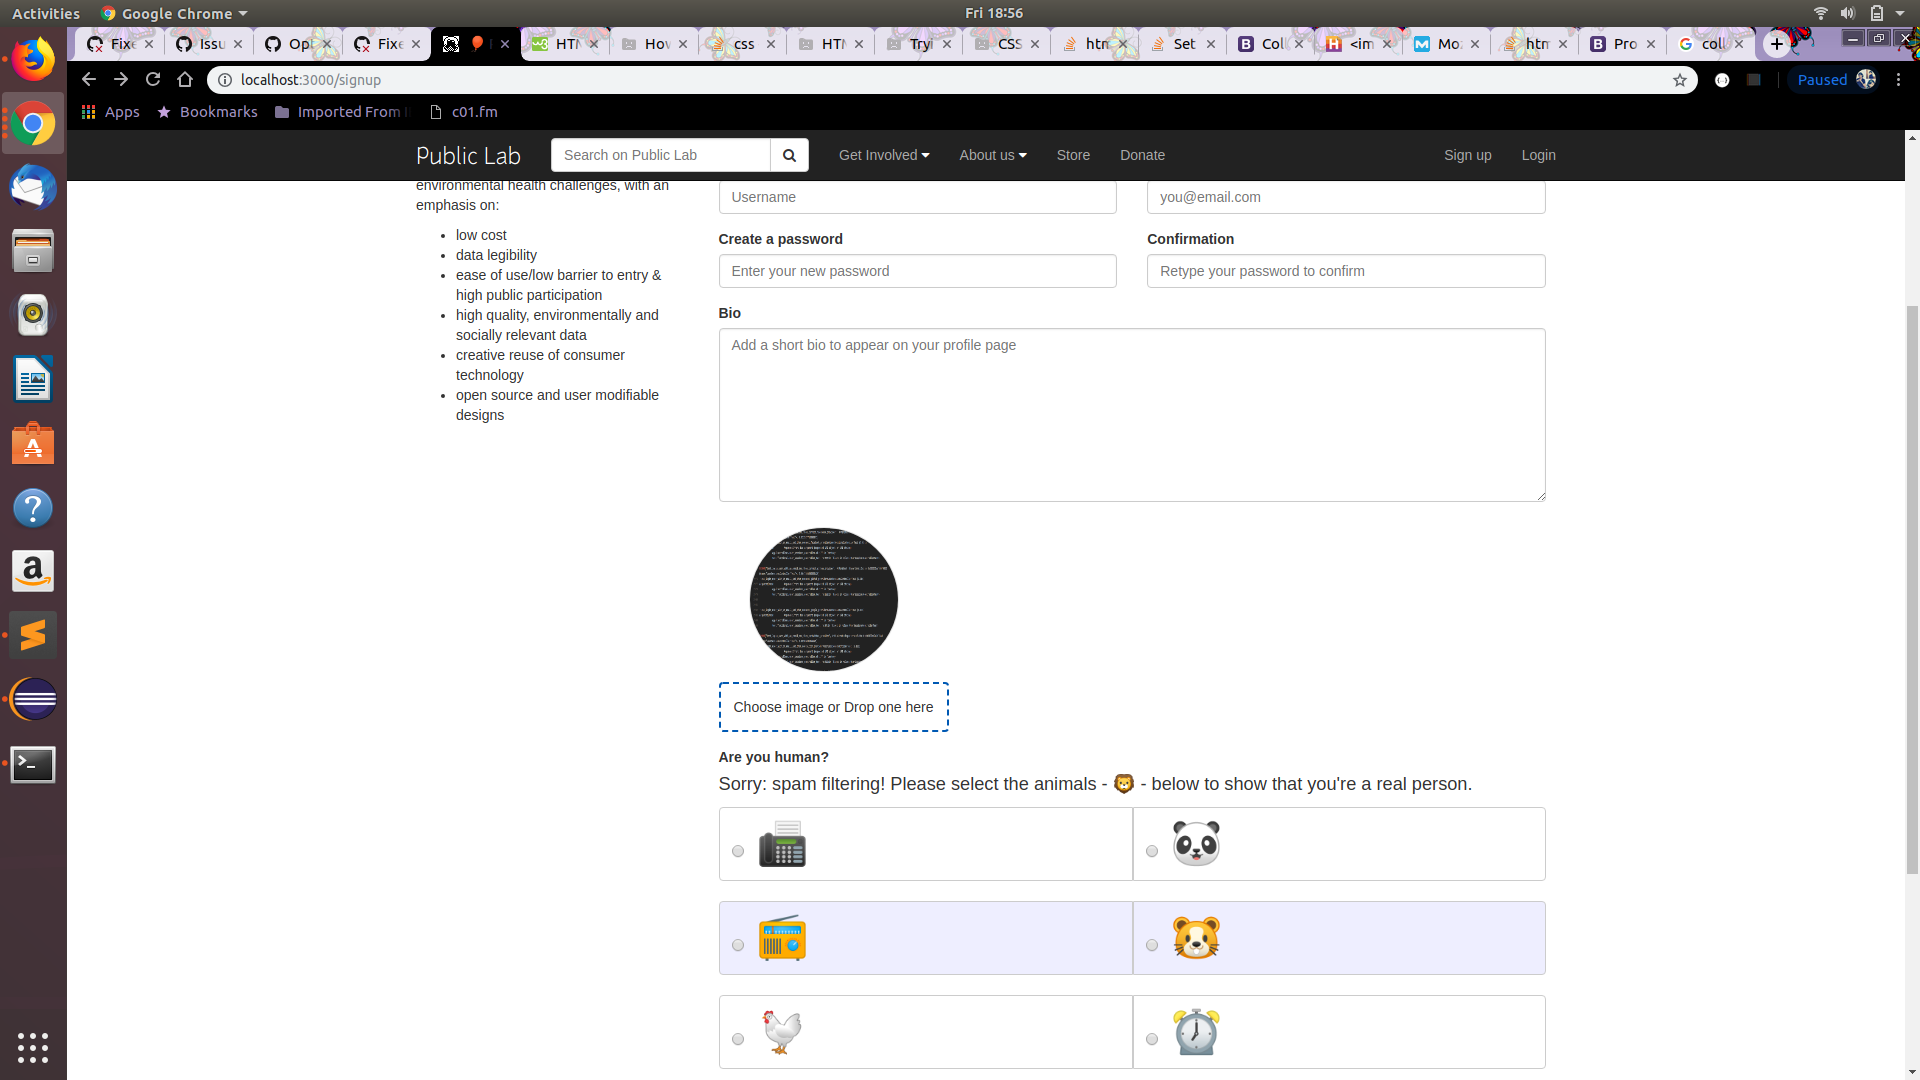Open Terminal from the dock
The width and height of the screenshot is (1920, 1080).
[33, 765]
